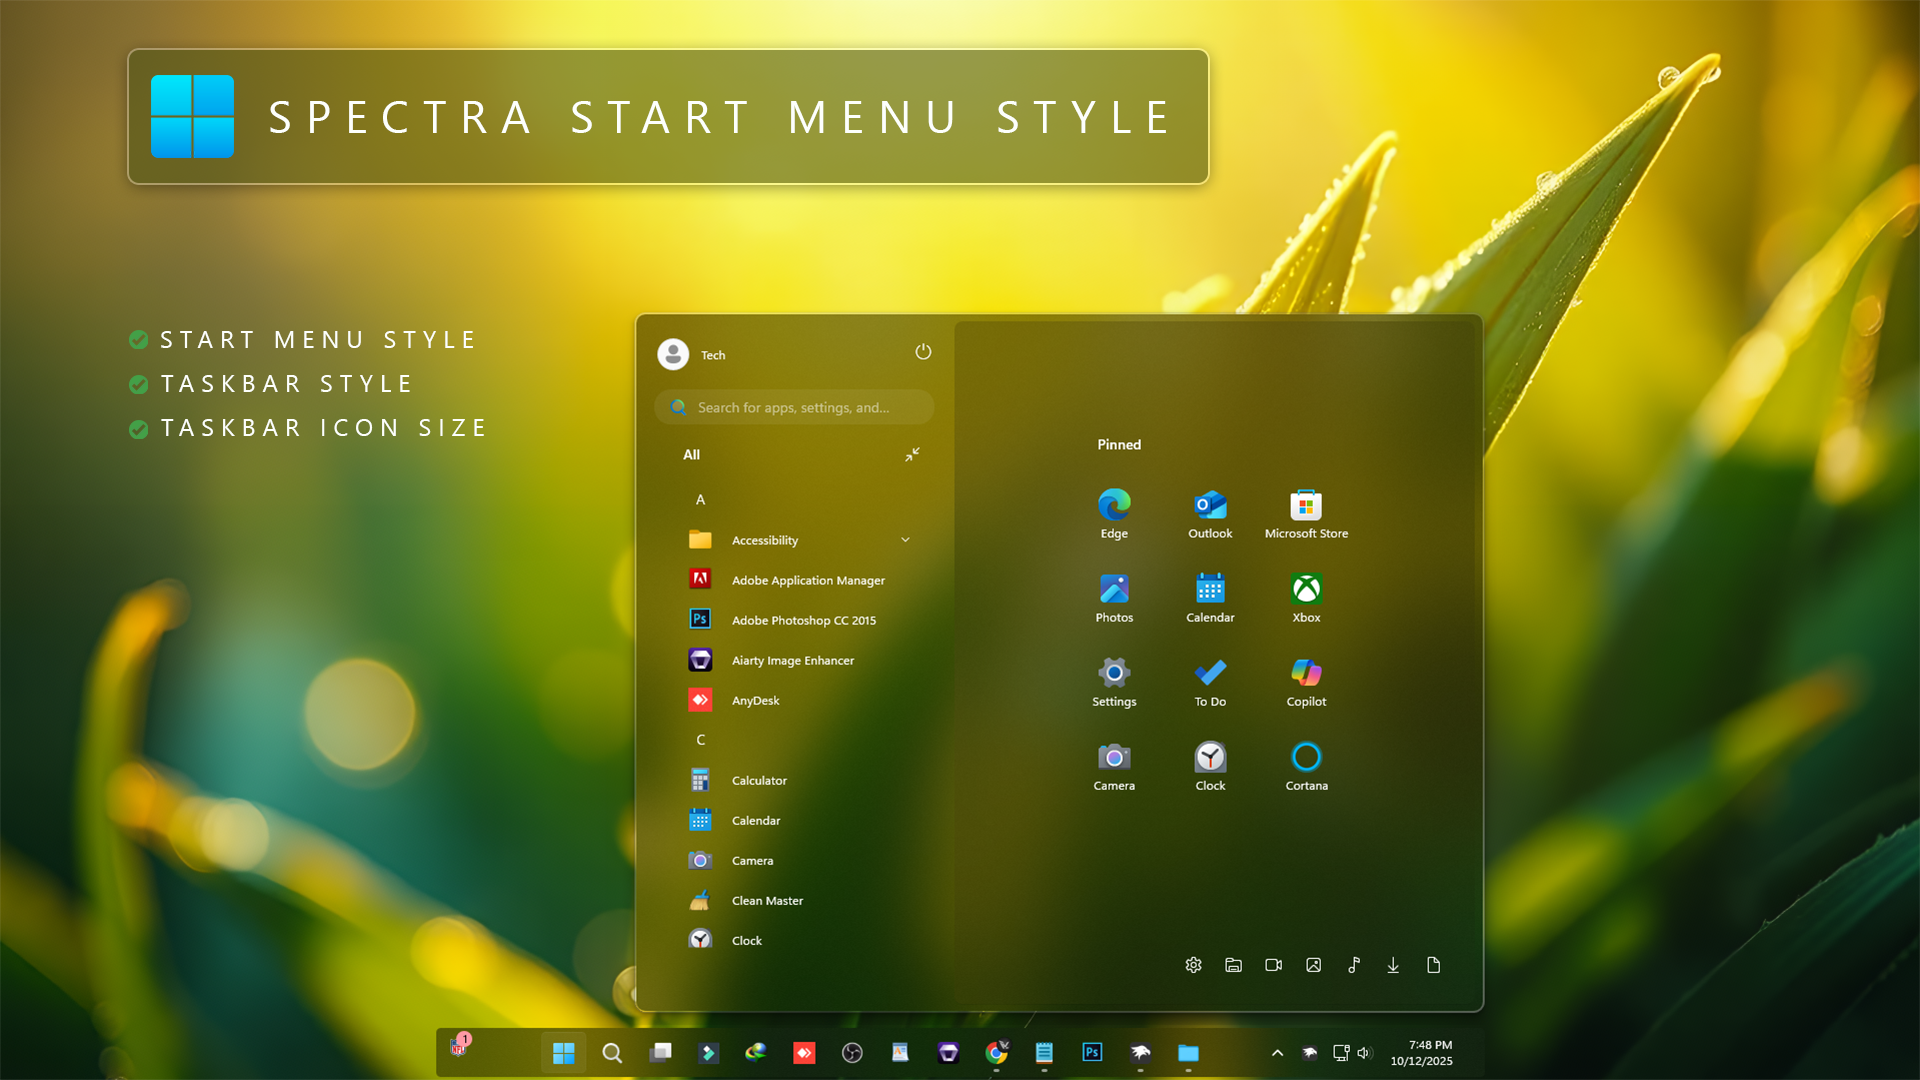
Task: Collapse the All apps list
Action: coord(912,455)
